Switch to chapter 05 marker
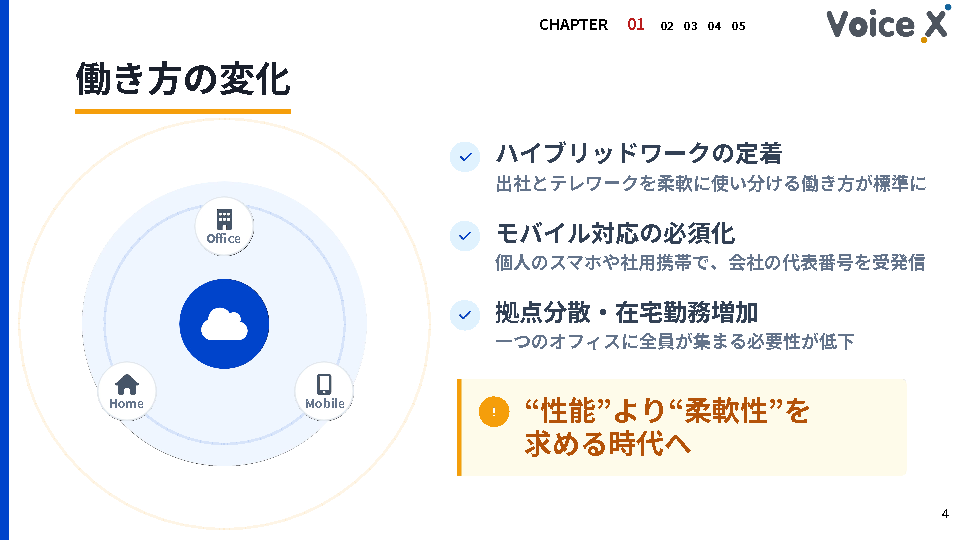This screenshot has height=540, width=960. point(738,26)
